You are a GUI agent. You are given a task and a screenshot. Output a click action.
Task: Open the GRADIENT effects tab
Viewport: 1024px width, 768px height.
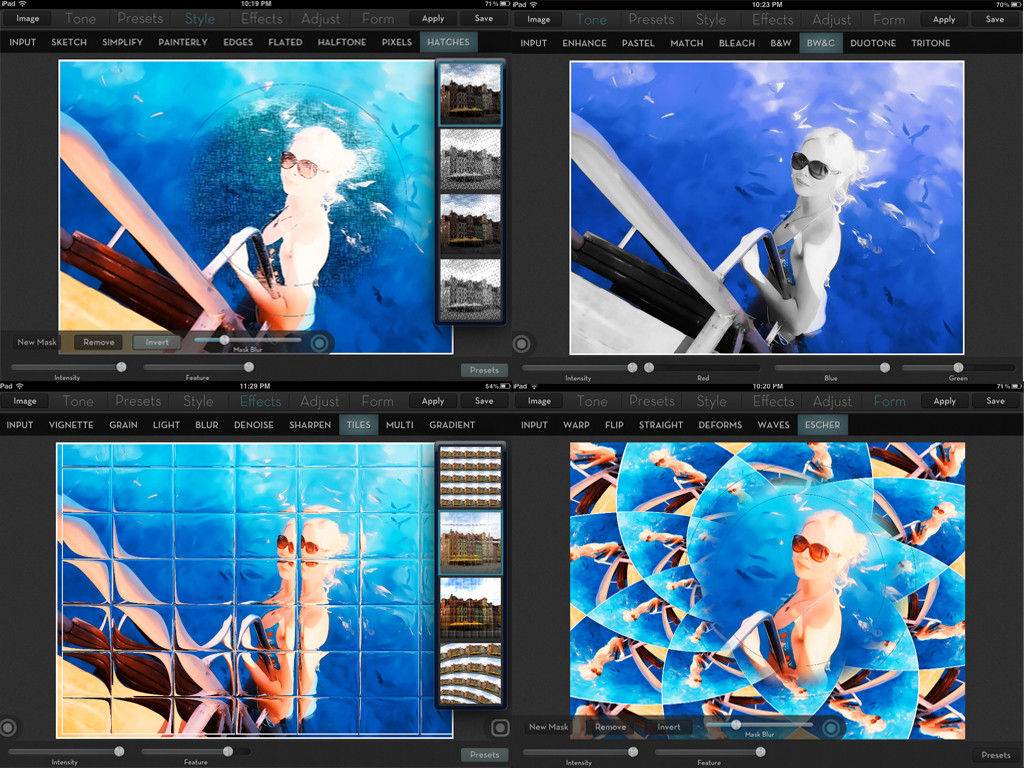point(452,424)
